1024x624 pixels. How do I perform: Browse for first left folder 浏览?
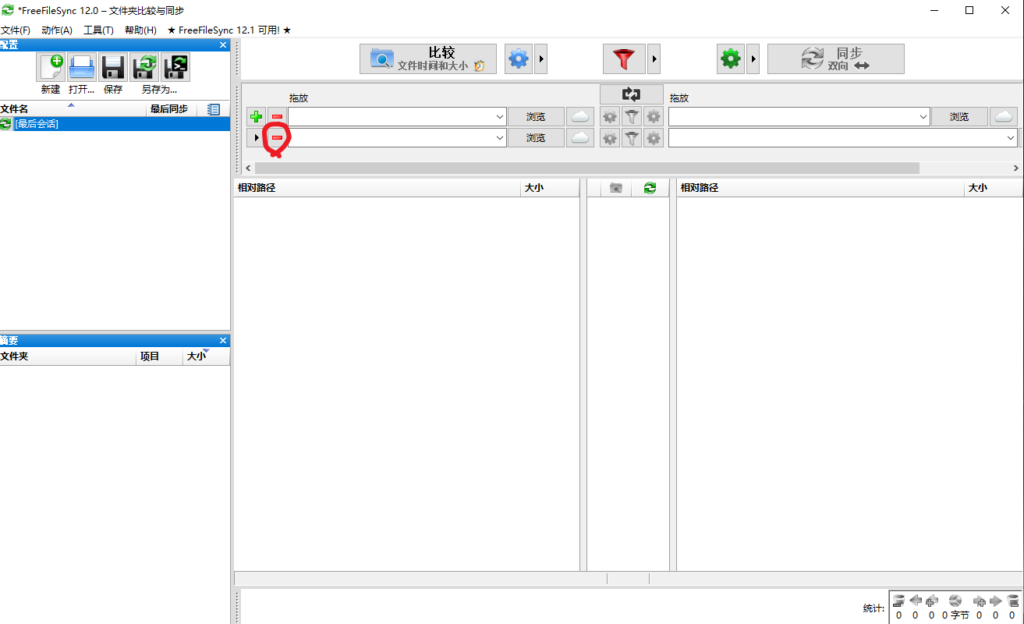coord(536,117)
